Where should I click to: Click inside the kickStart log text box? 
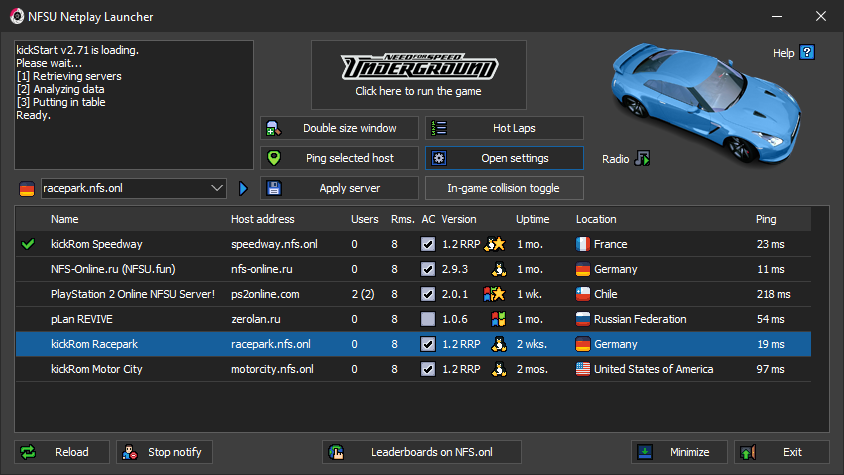(134, 105)
